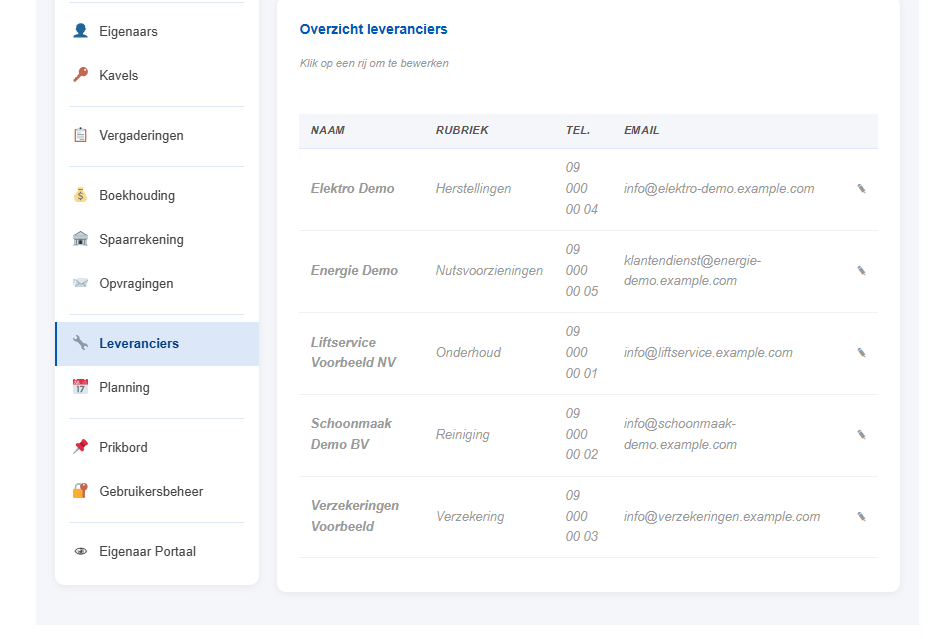Viewport: 946px width, 639px height.
Task: Click the Elektro Demo supplier name
Action: (352, 188)
